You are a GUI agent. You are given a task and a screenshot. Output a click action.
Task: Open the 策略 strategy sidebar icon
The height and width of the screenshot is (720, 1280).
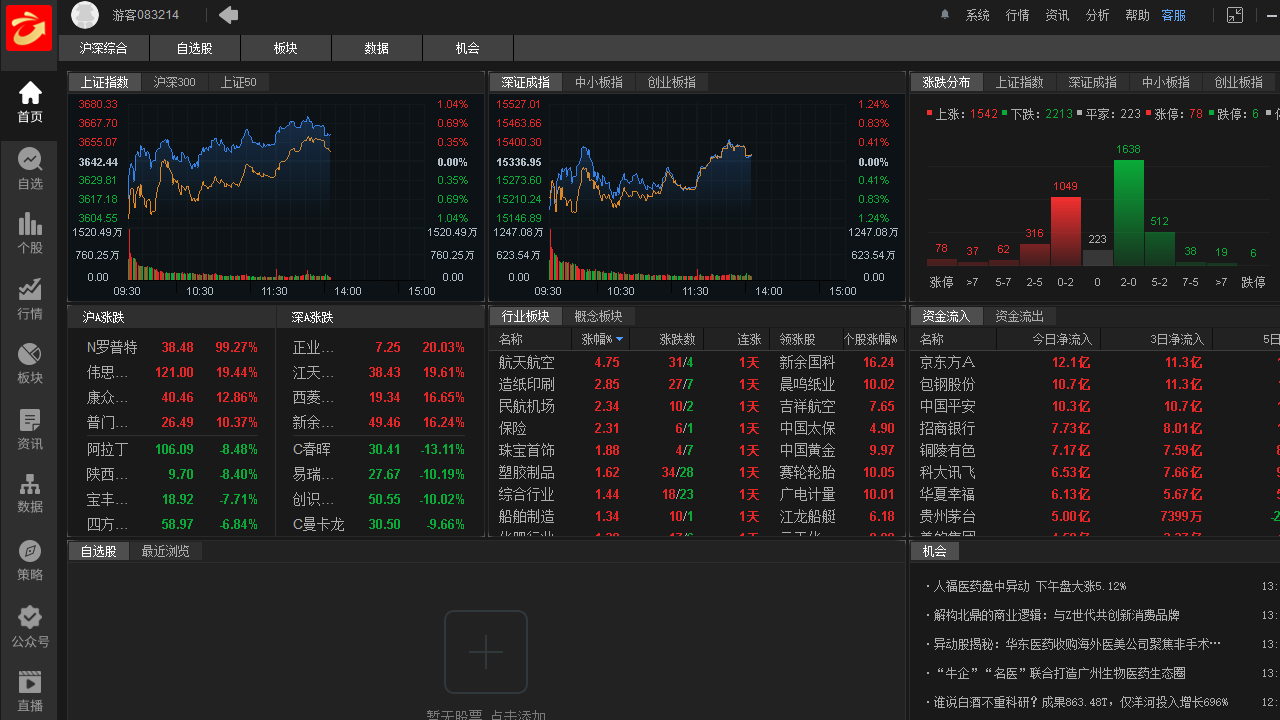click(30, 560)
